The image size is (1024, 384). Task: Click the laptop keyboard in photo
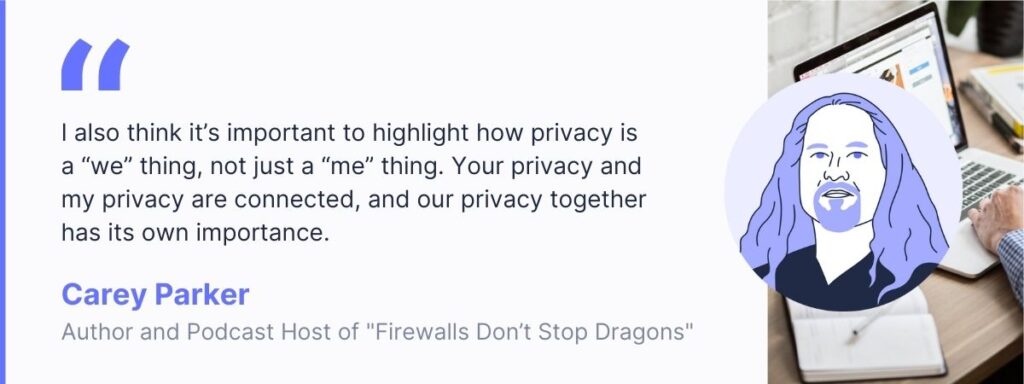[985, 184]
